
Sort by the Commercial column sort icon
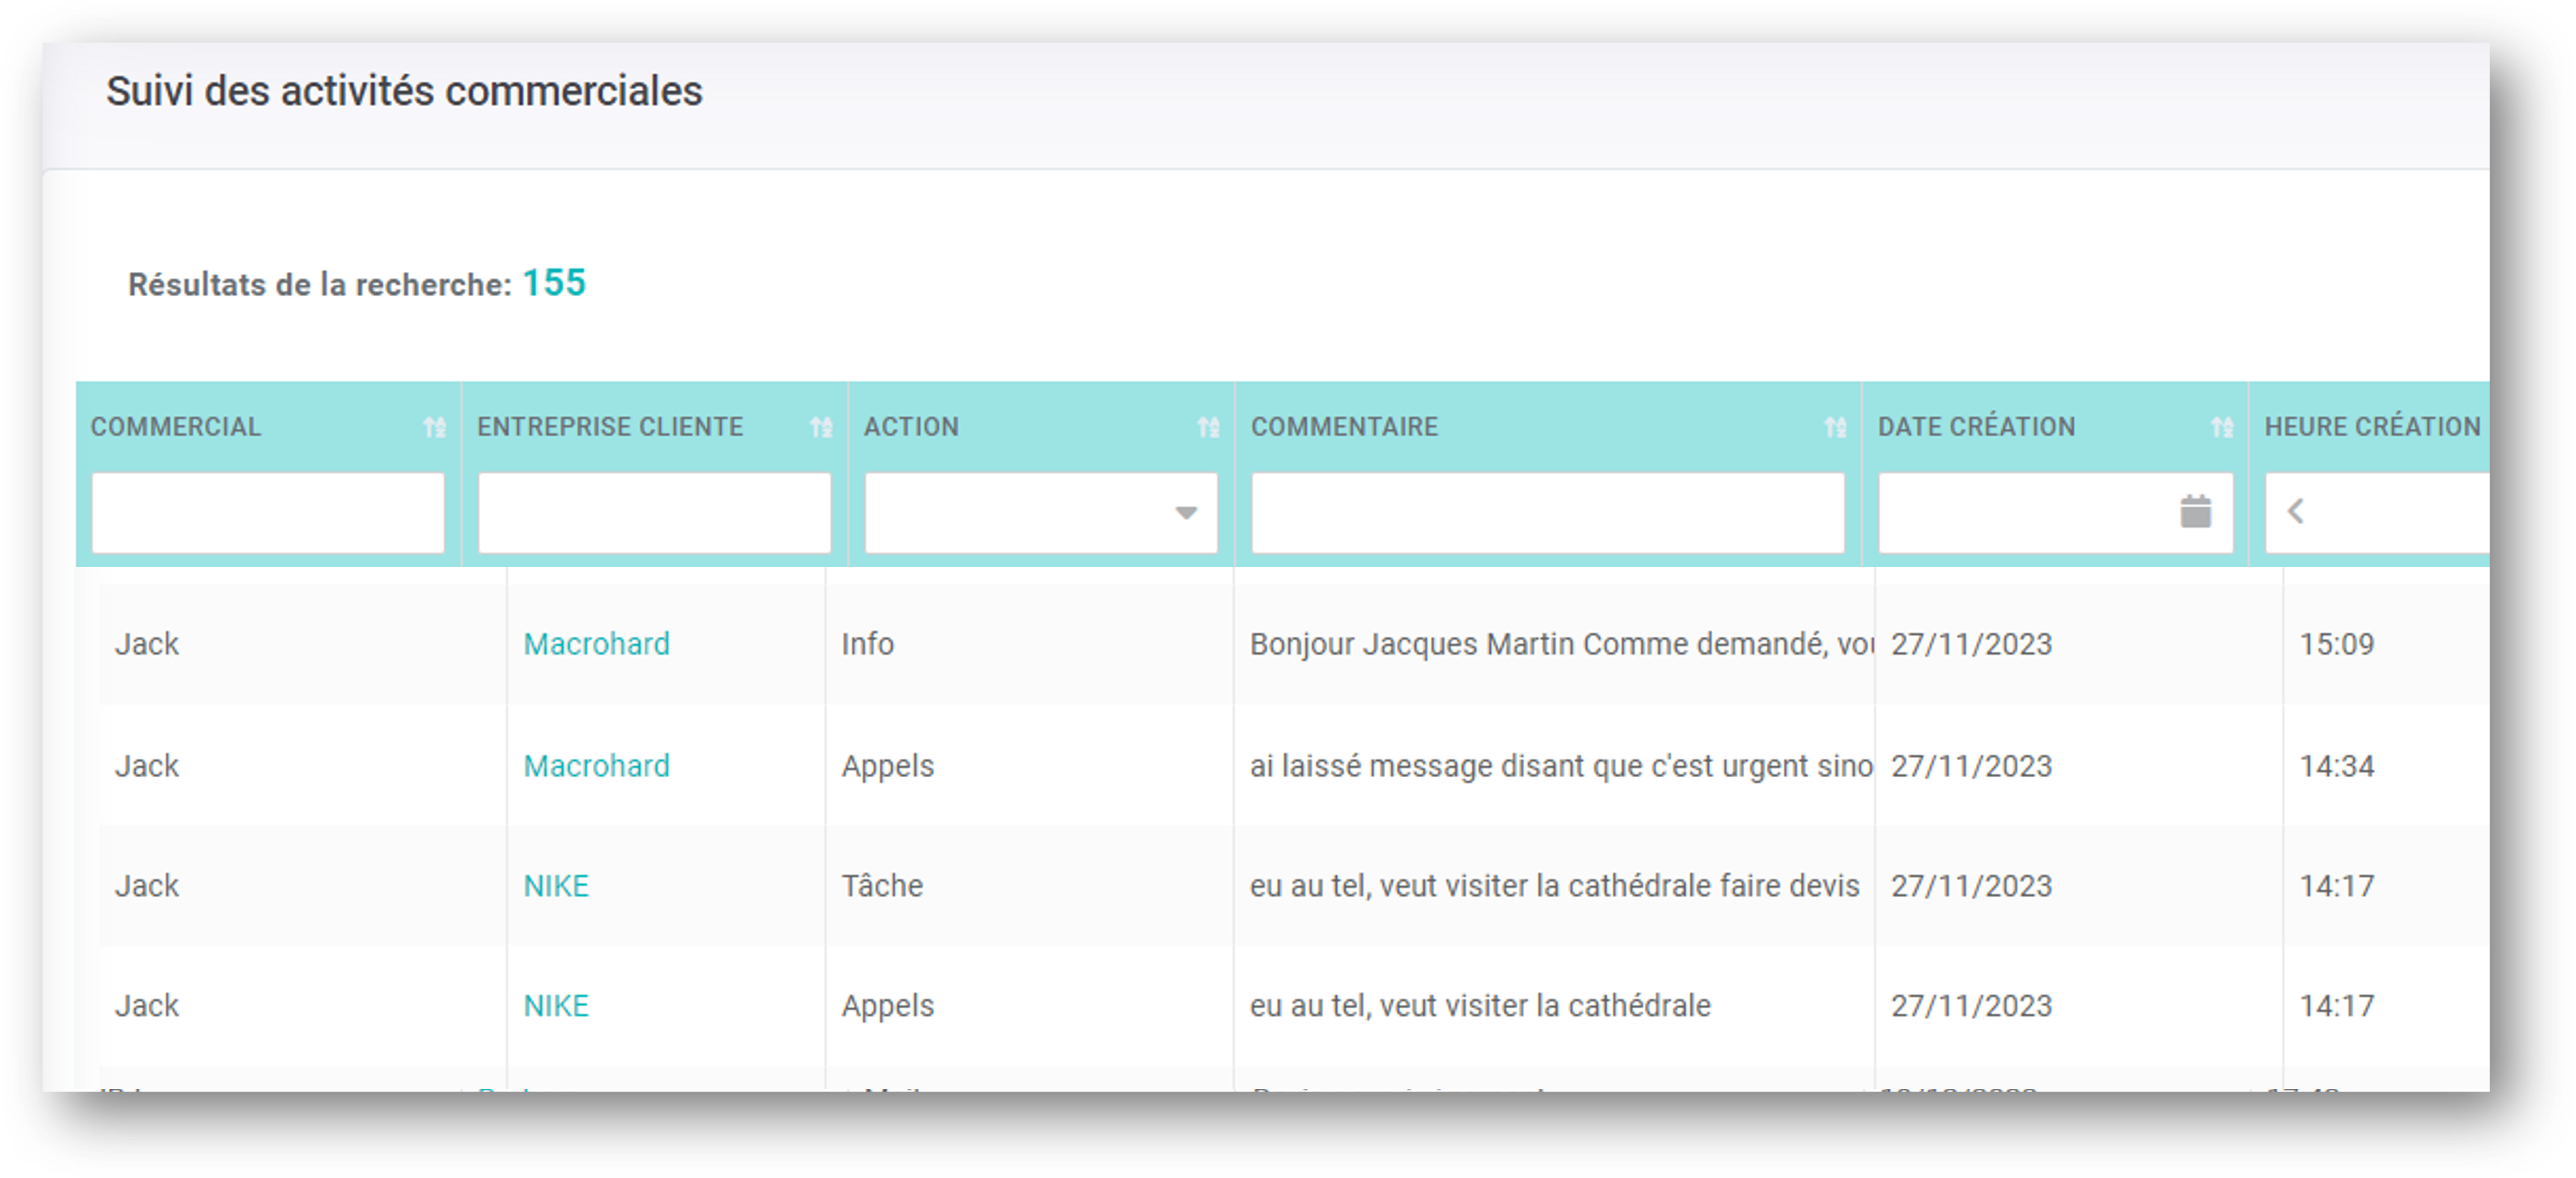tap(434, 427)
